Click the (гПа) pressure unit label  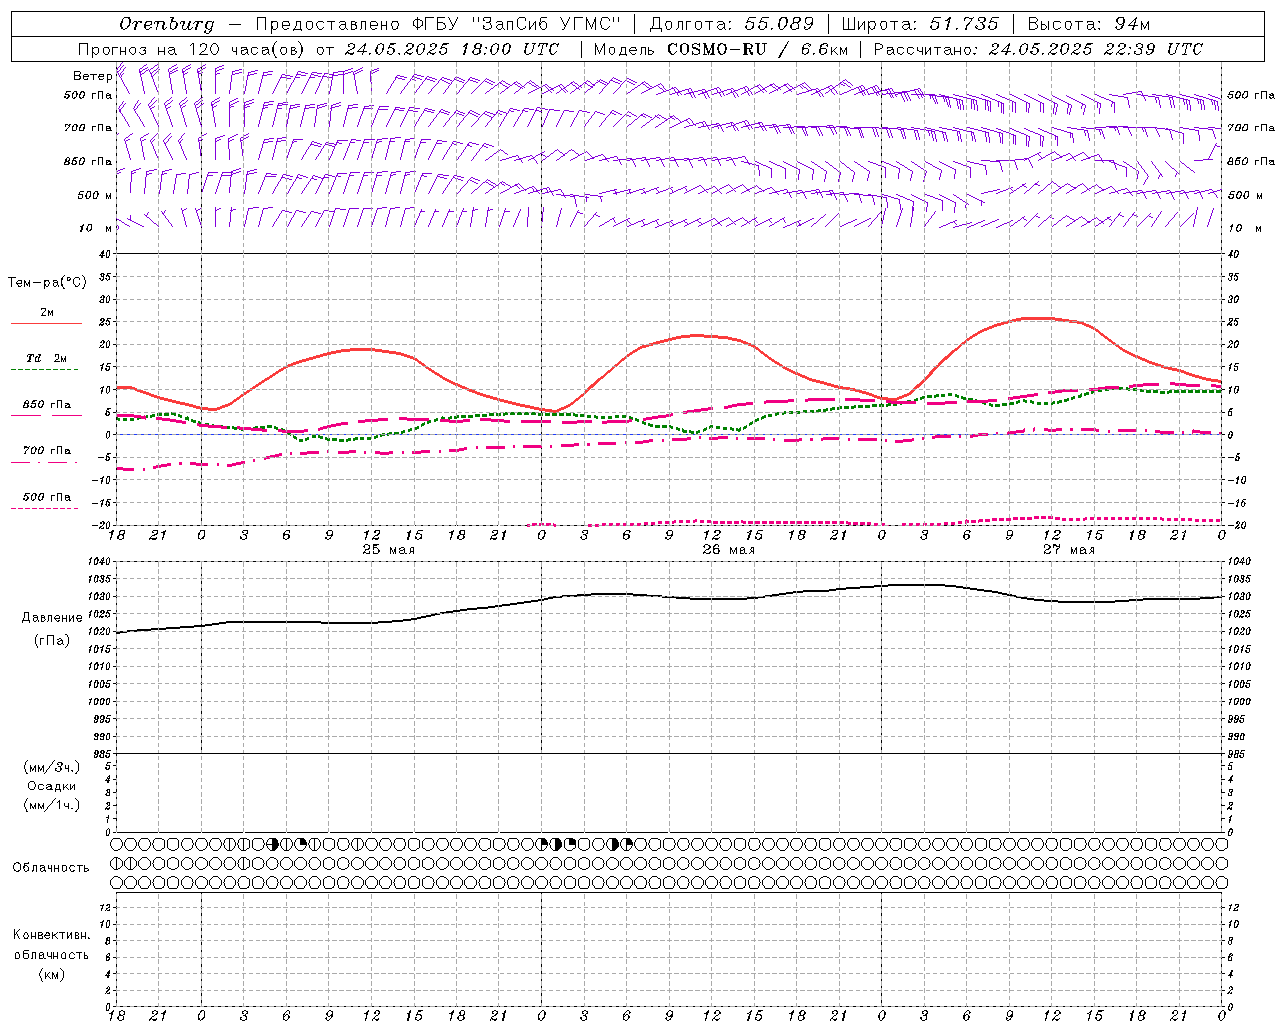pyautogui.click(x=51, y=640)
